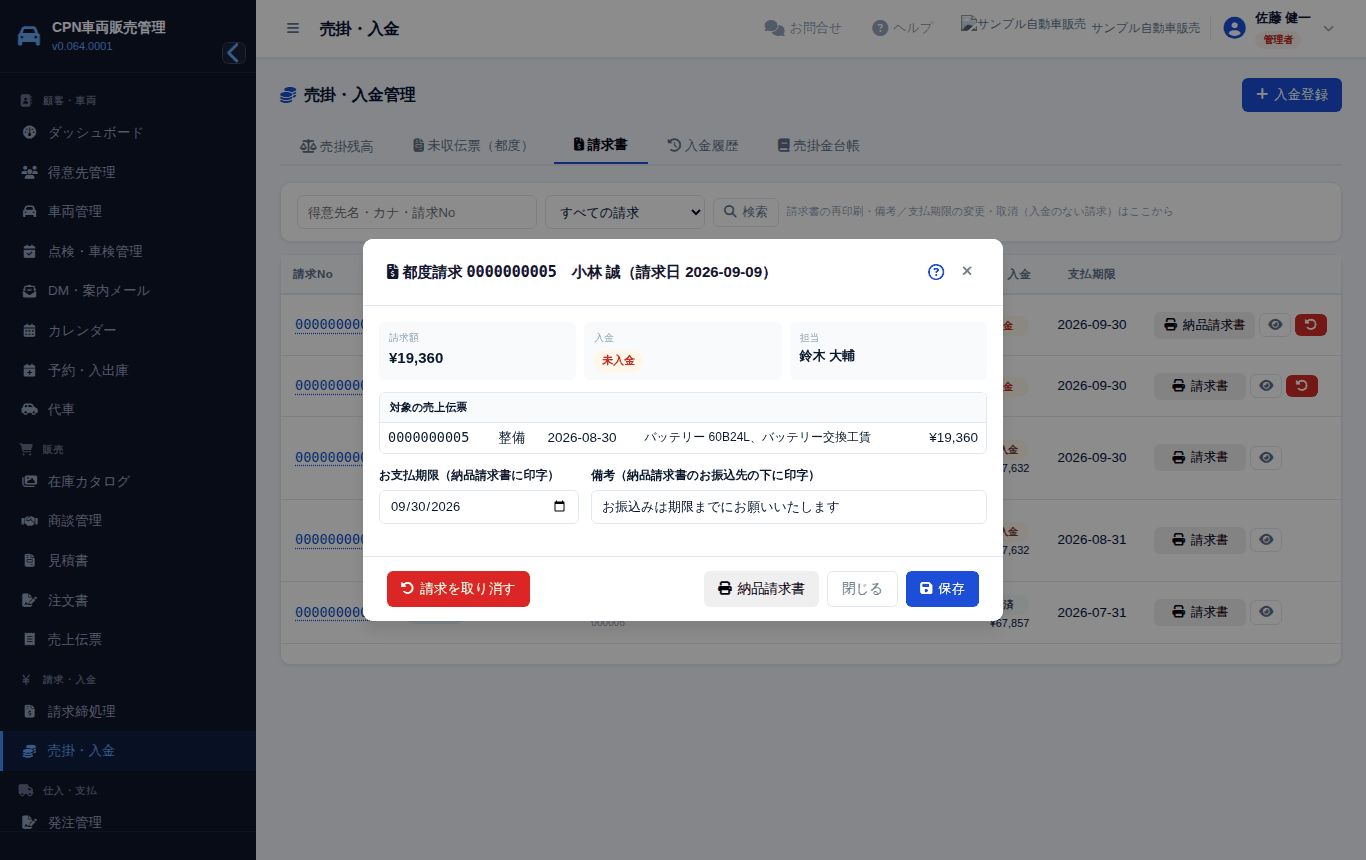This screenshot has height=860, width=1366.
Task: Switch to the 未収伝票（都度） tab
Action: pos(470,146)
